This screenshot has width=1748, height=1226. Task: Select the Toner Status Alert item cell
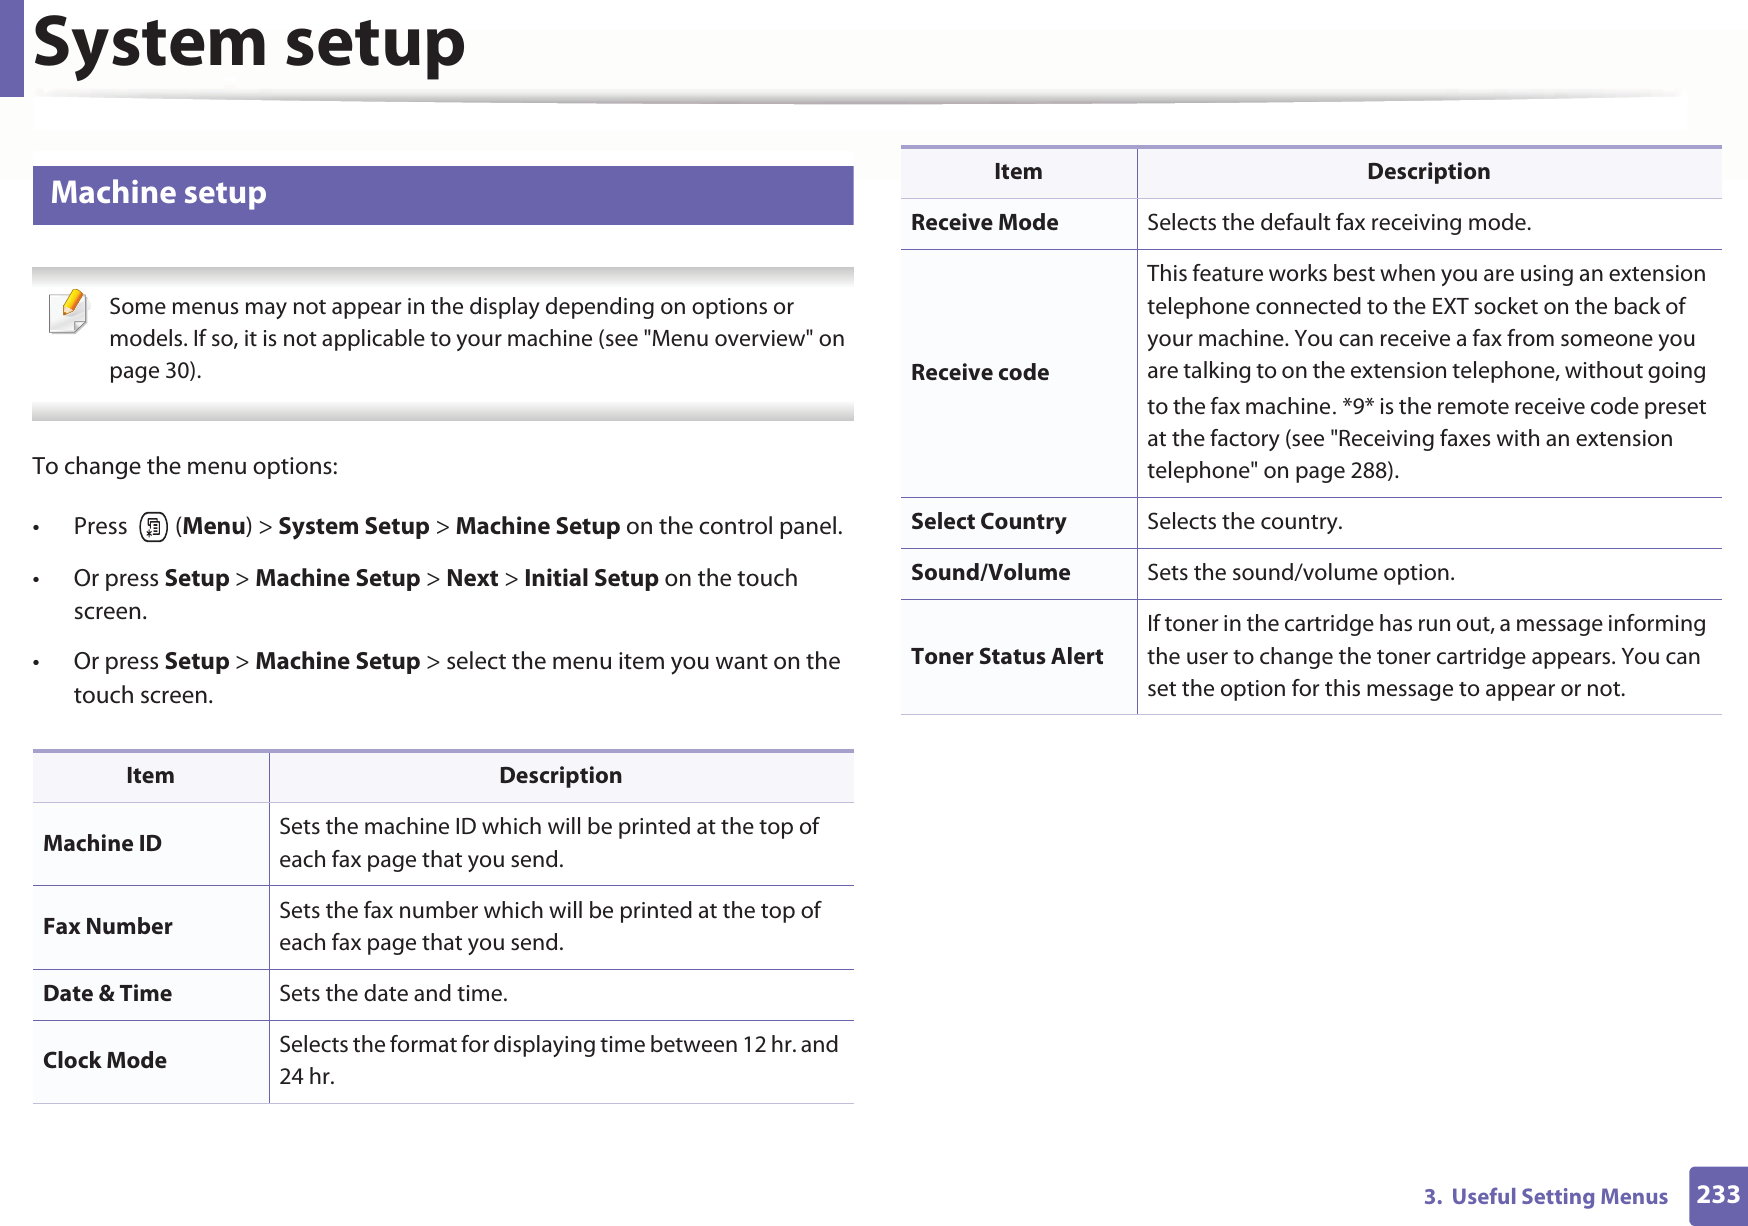click(1007, 656)
